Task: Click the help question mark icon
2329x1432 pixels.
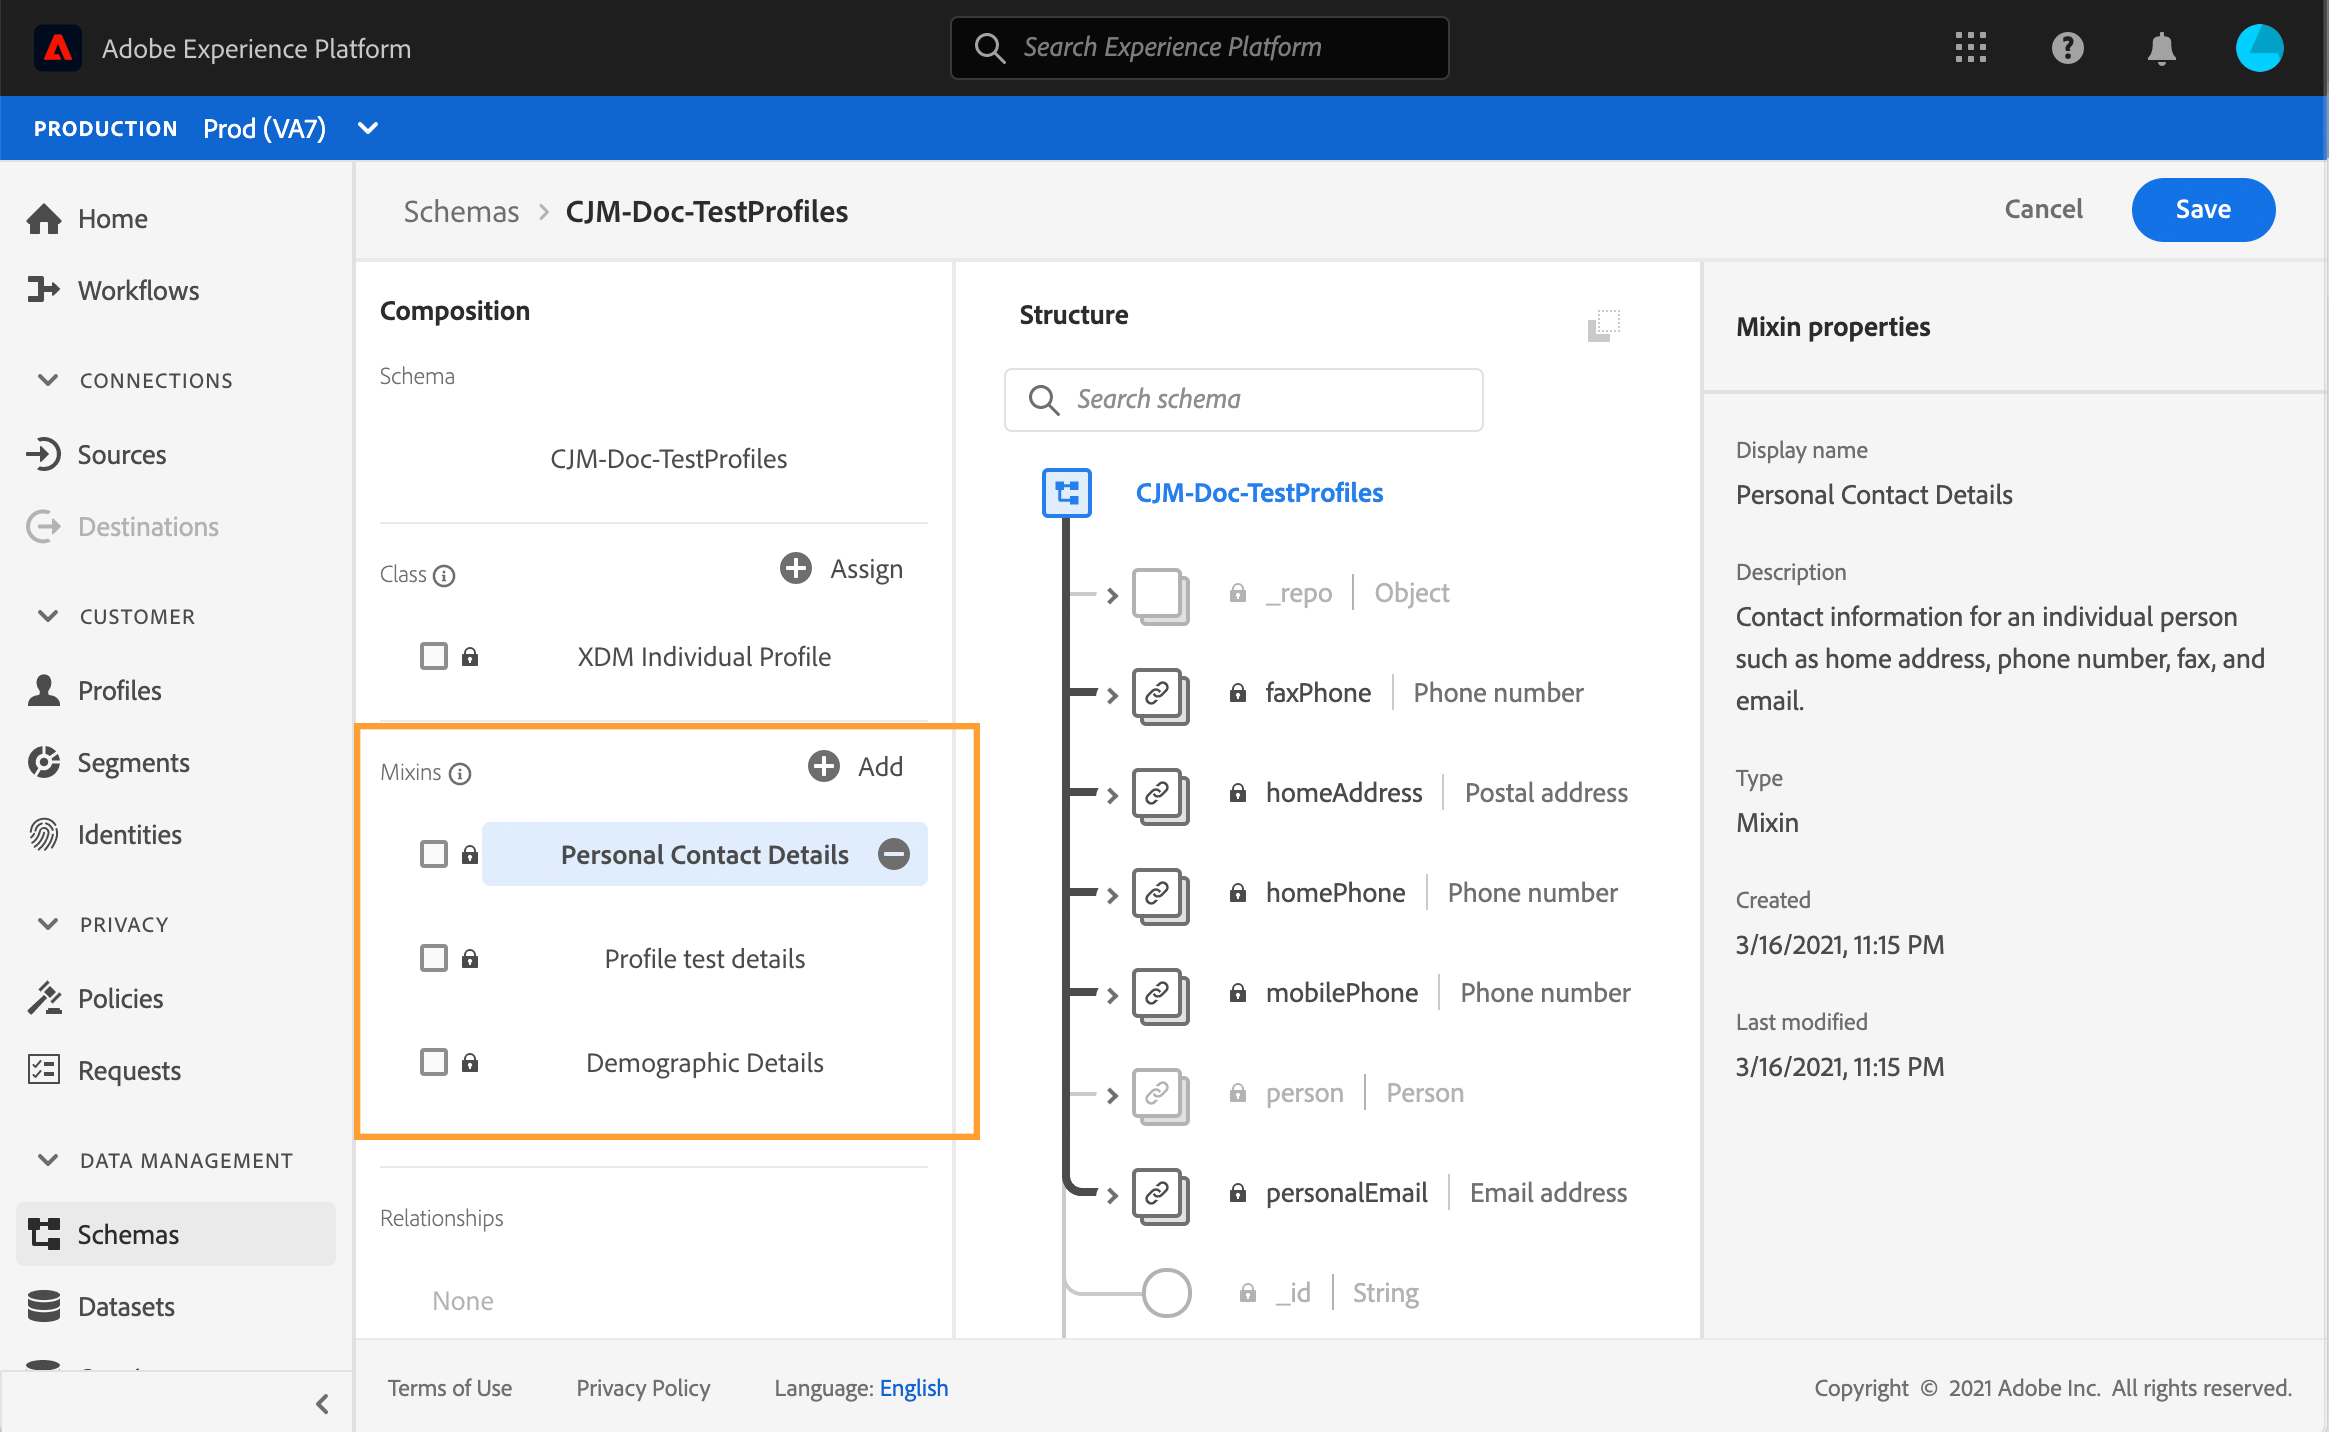Action: pyautogui.click(x=2067, y=48)
